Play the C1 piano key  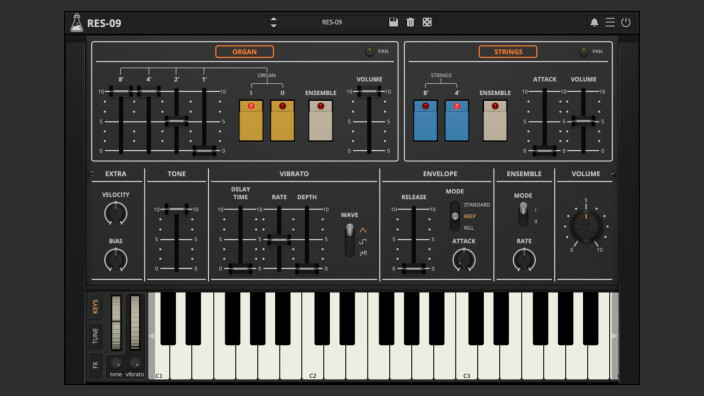click(x=162, y=361)
